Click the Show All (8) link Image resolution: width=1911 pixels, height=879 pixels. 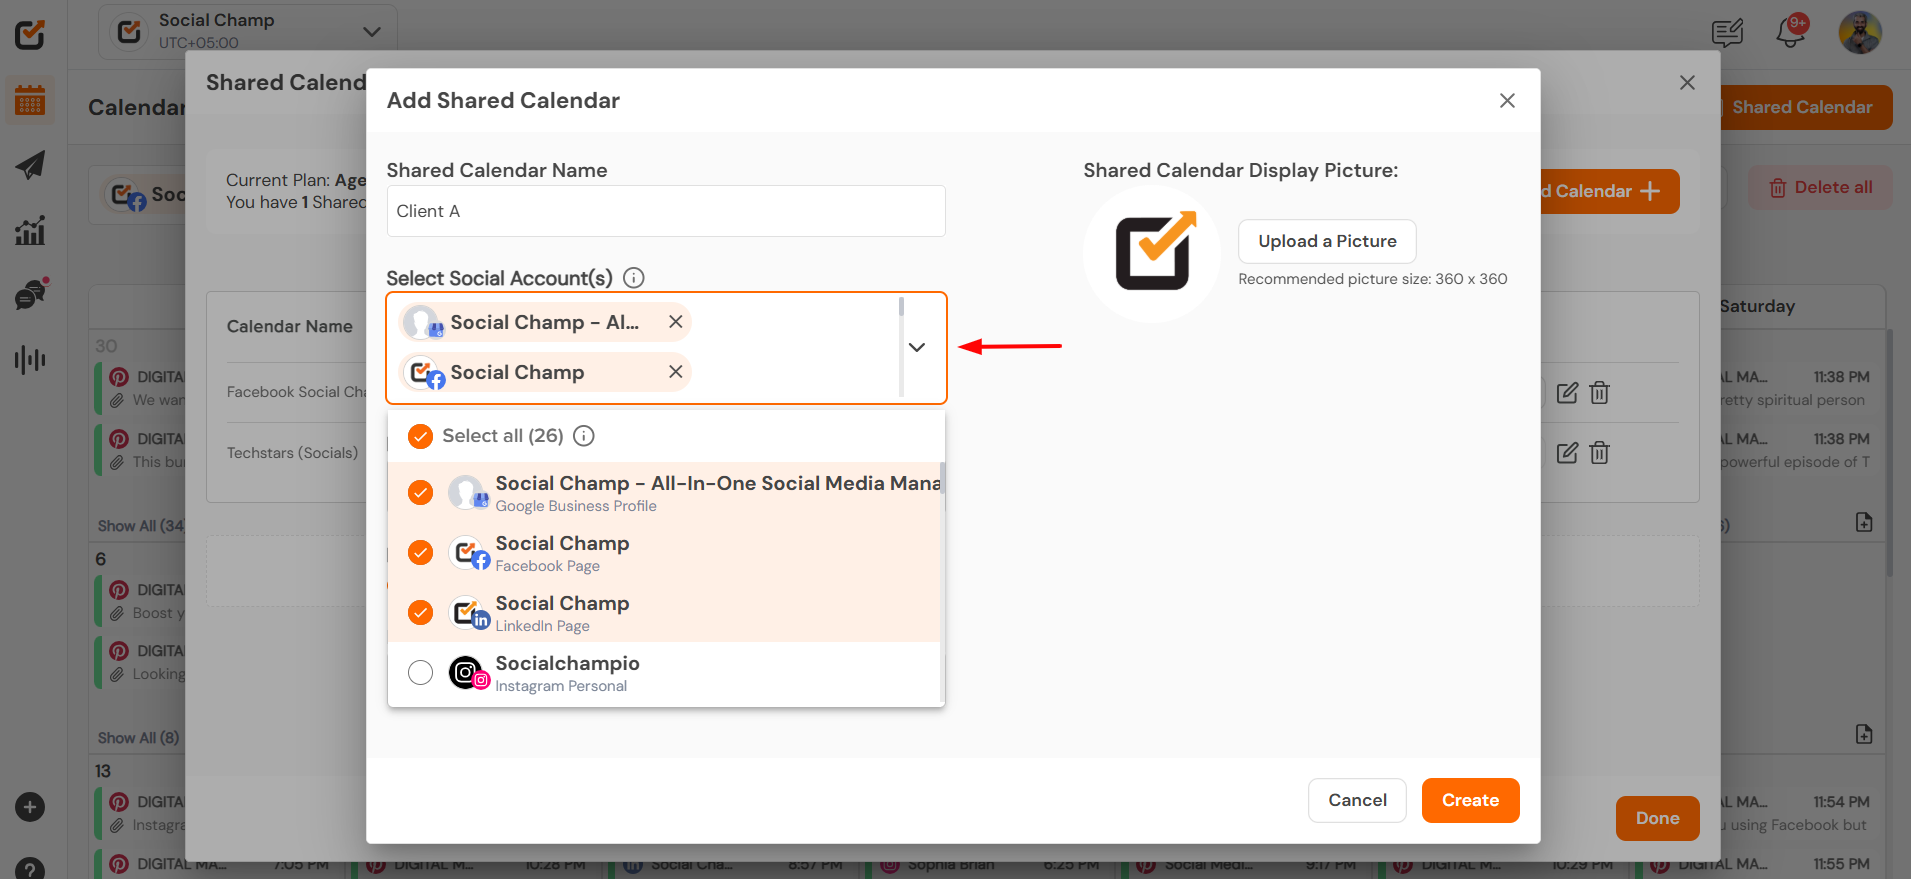point(139,738)
